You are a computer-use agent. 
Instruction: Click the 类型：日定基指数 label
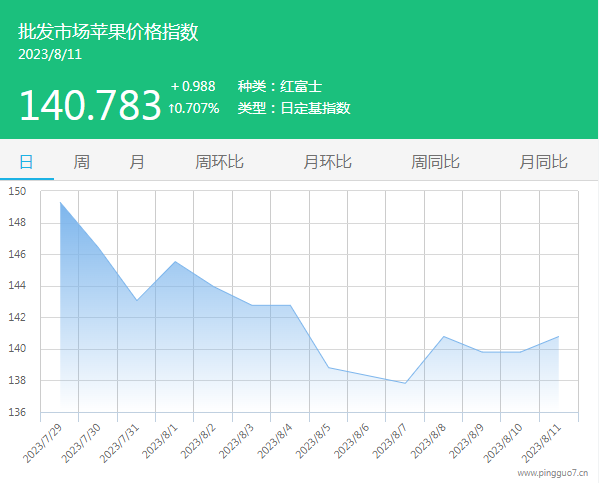click(x=294, y=108)
